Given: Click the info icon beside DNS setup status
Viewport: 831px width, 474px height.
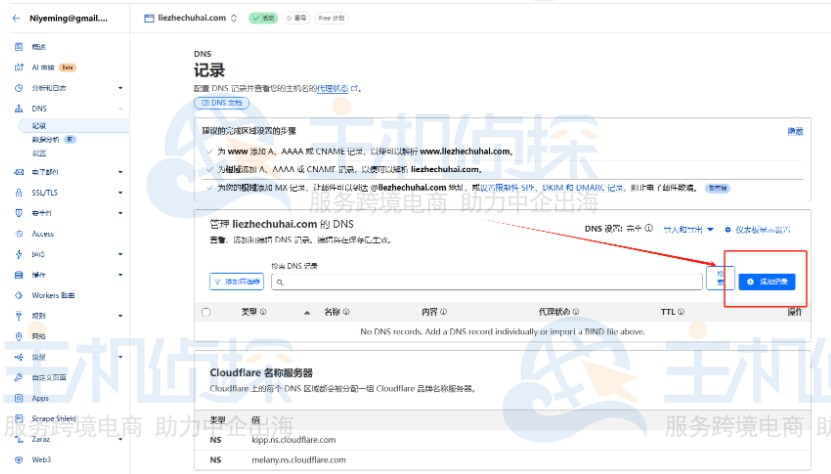Looking at the screenshot, I should (x=649, y=229).
